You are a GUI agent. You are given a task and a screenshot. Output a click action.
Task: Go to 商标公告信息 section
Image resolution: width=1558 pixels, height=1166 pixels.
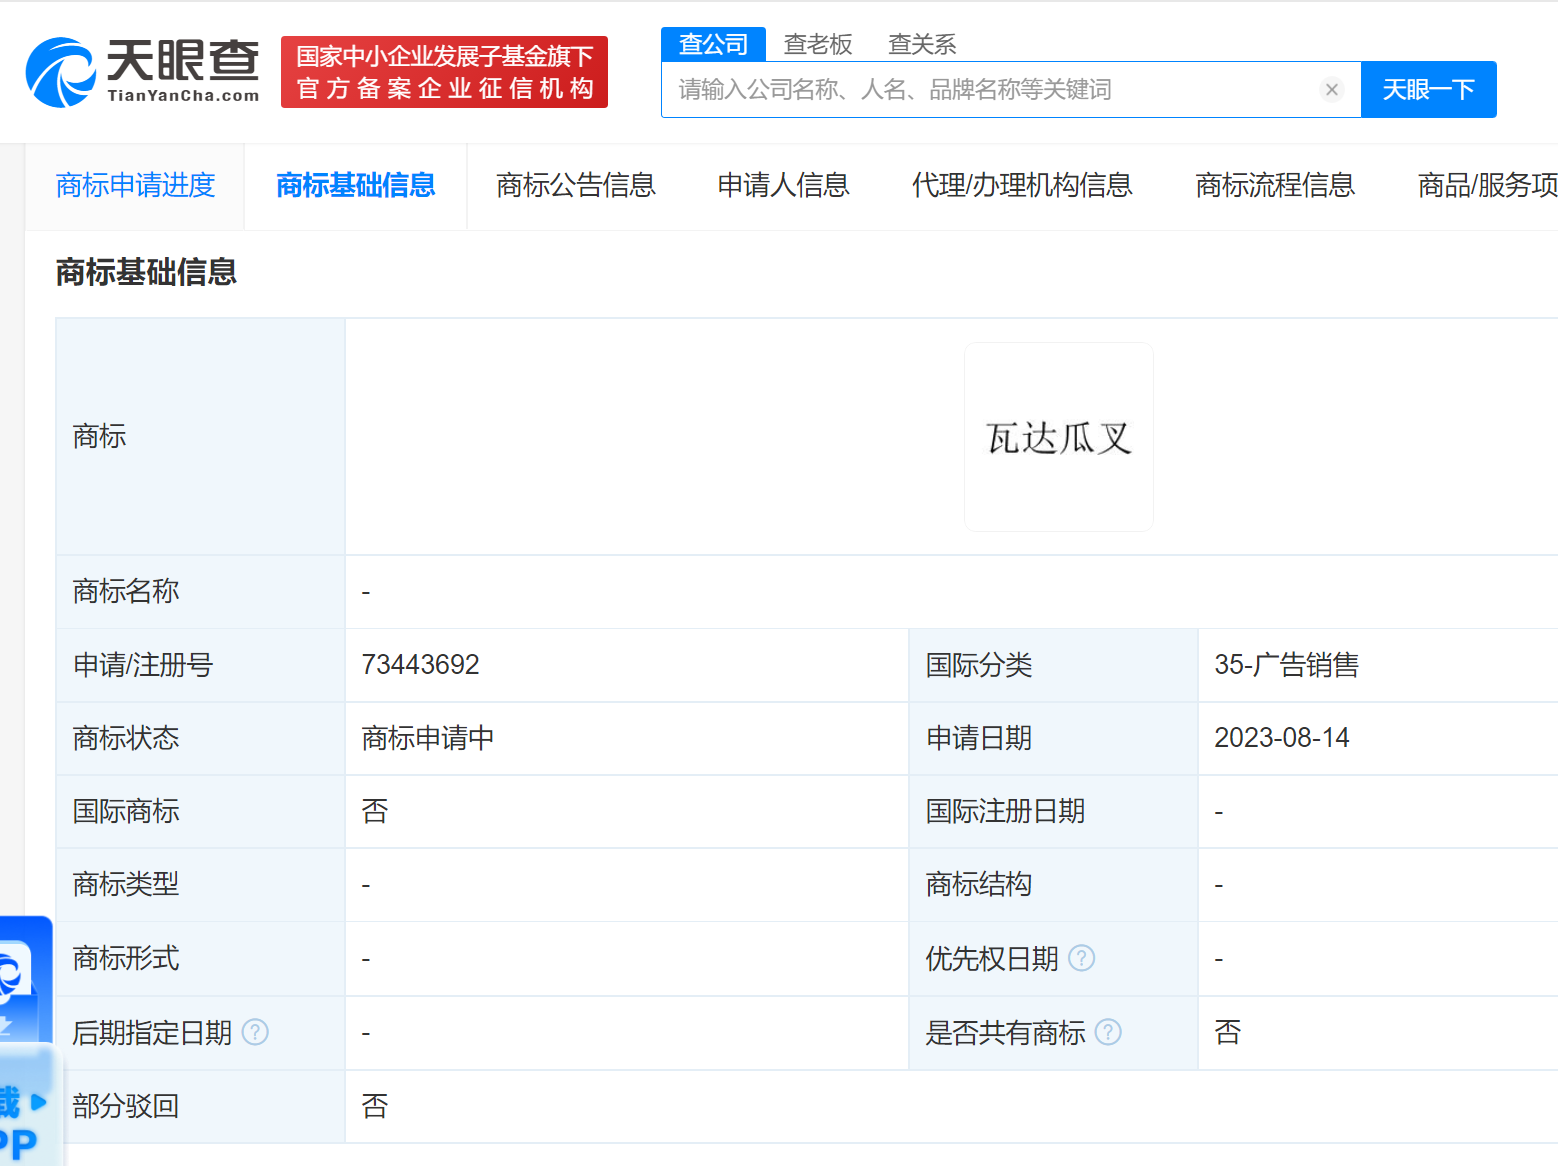click(x=576, y=185)
